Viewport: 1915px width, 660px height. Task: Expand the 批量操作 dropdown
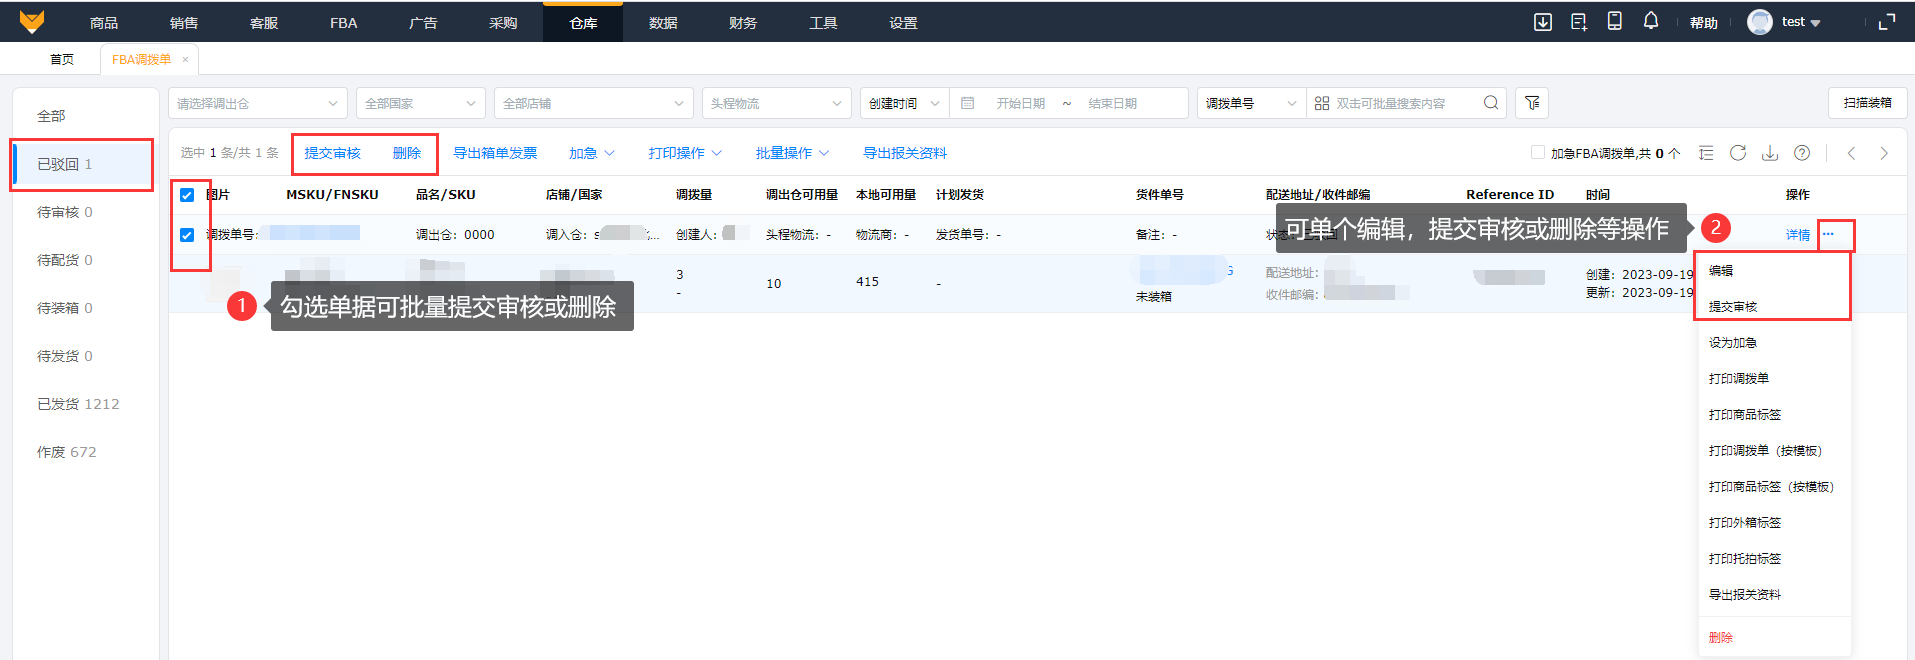[x=792, y=153]
